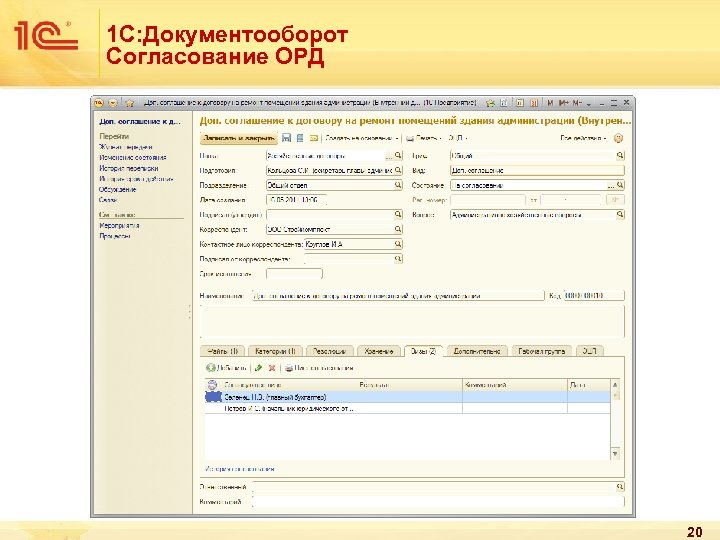This screenshot has height=540, width=720.
Task: Open the Все действия dropdown menu
Action: 583,138
